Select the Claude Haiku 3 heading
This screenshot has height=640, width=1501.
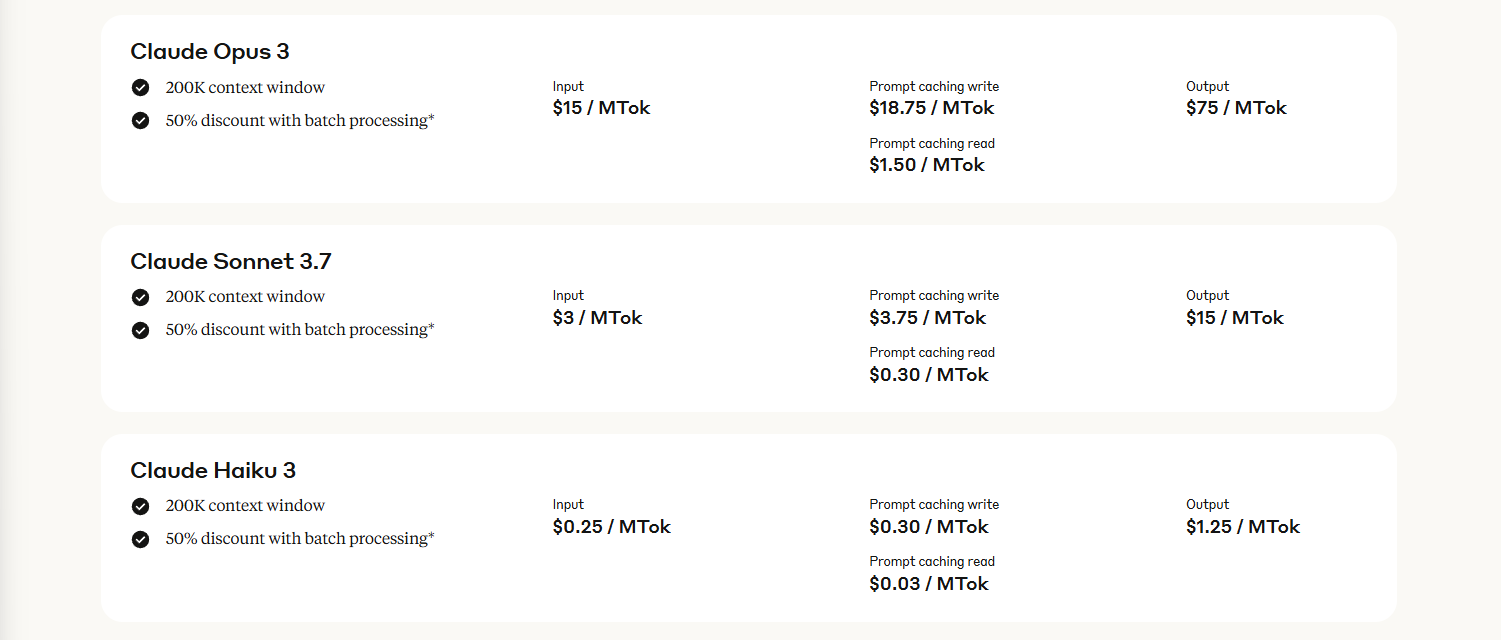pos(213,471)
